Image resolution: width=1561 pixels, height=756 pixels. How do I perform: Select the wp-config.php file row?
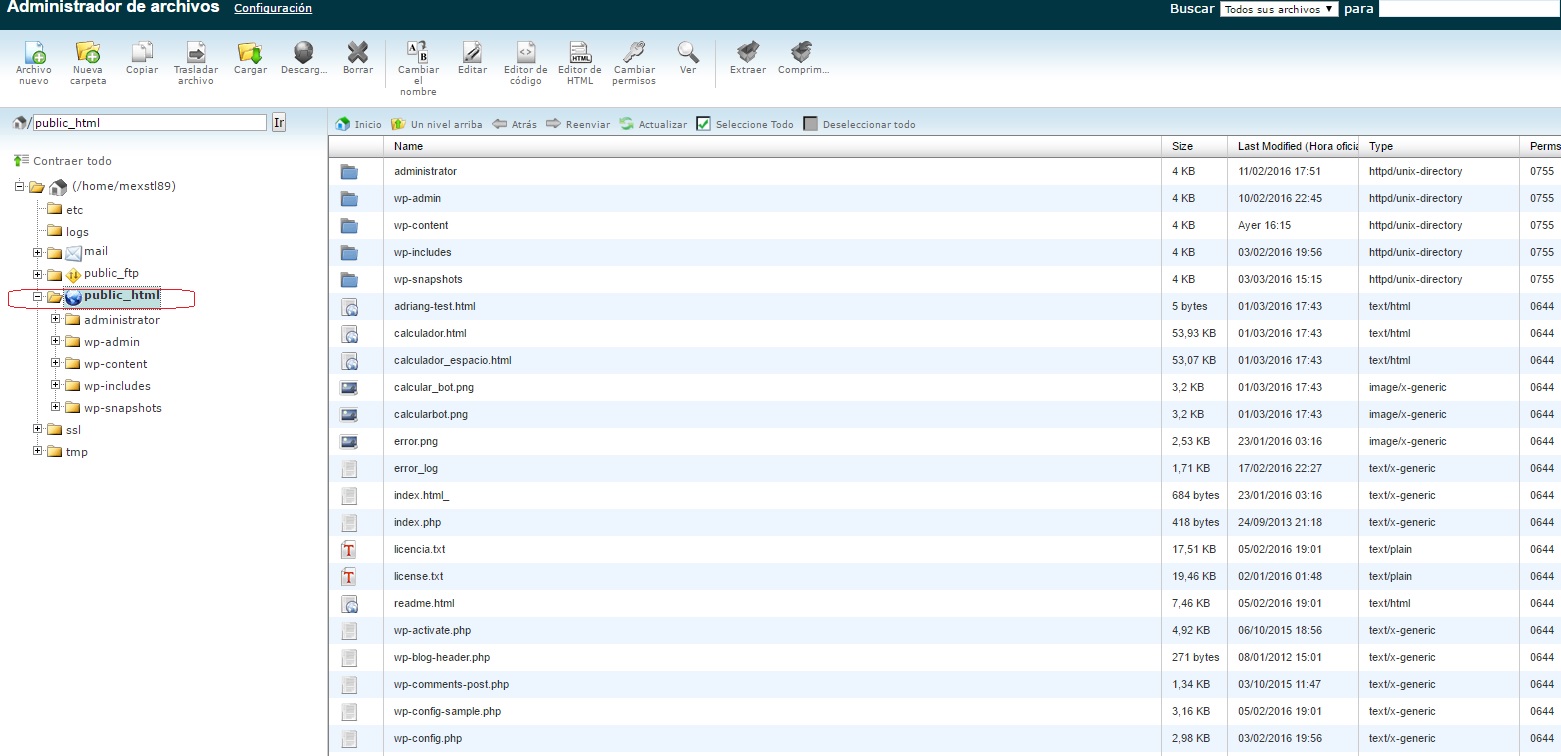point(944,738)
